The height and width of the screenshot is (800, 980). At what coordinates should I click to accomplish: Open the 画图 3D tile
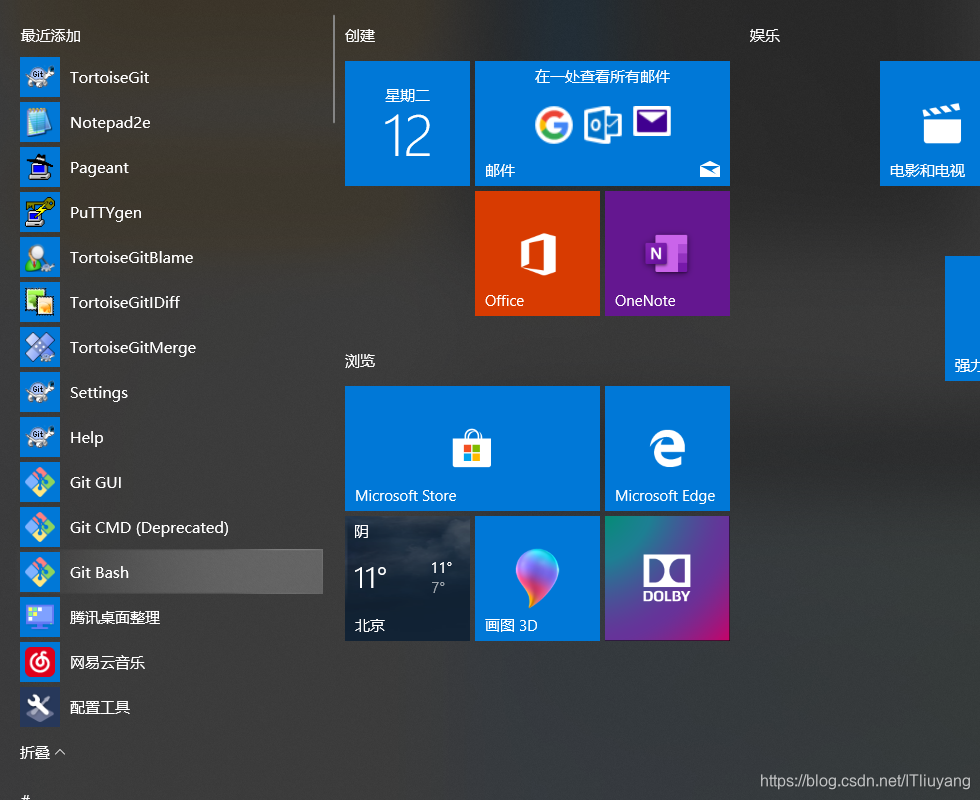coord(538,579)
